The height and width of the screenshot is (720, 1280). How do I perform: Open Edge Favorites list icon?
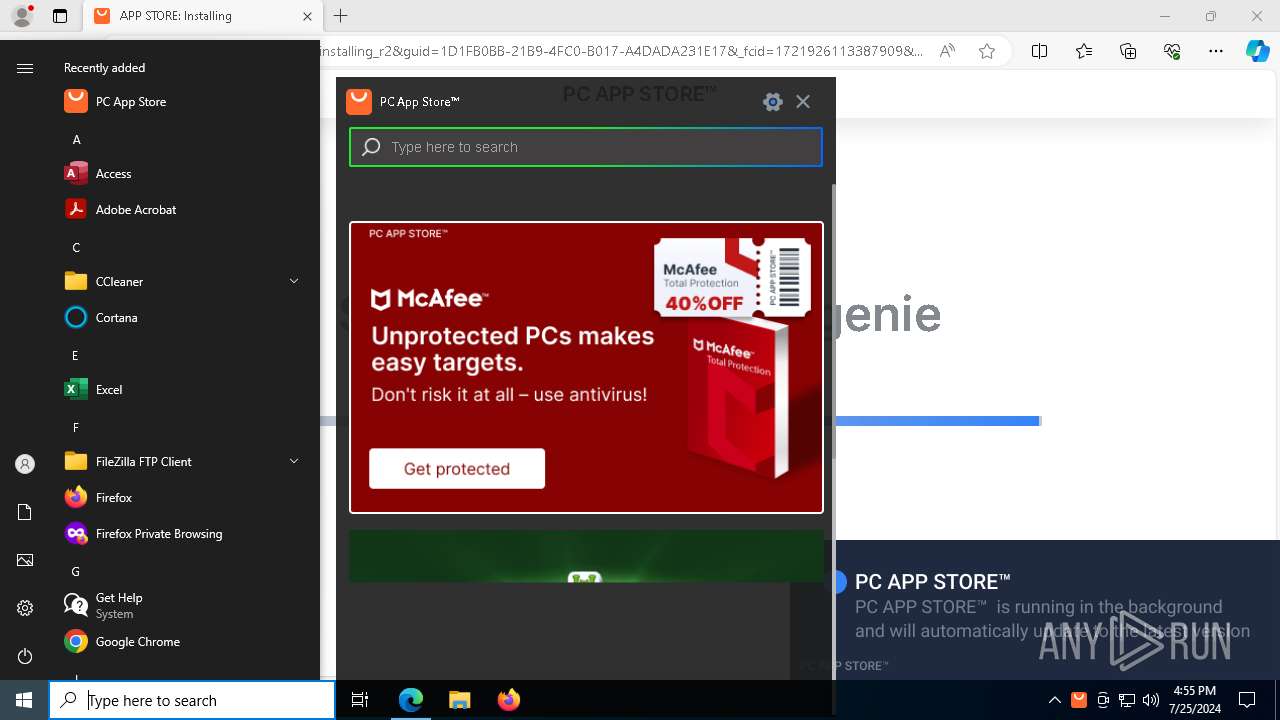(x=1084, y=51)
